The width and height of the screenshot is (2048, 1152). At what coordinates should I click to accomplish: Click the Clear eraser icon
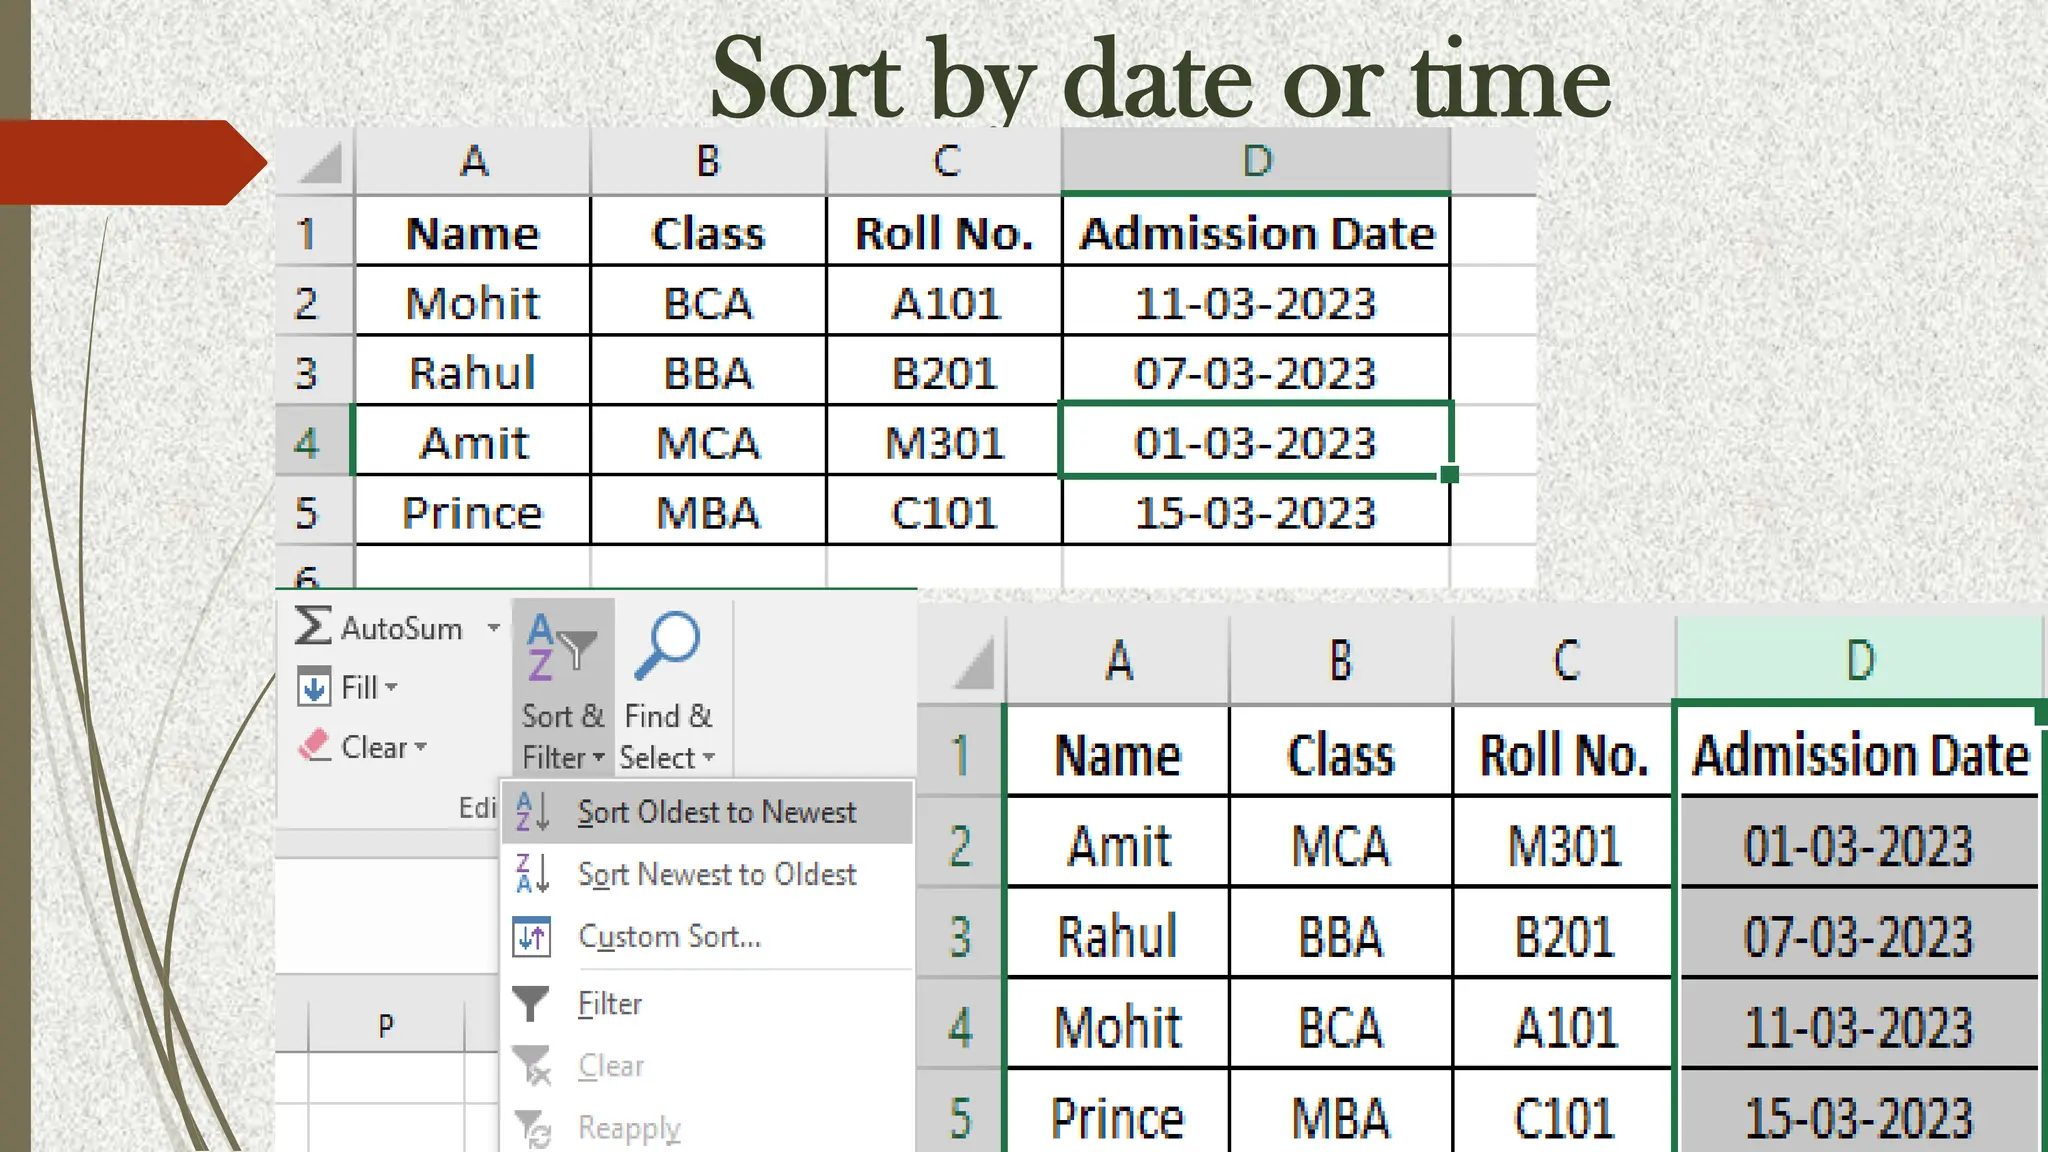coord(314,746)
